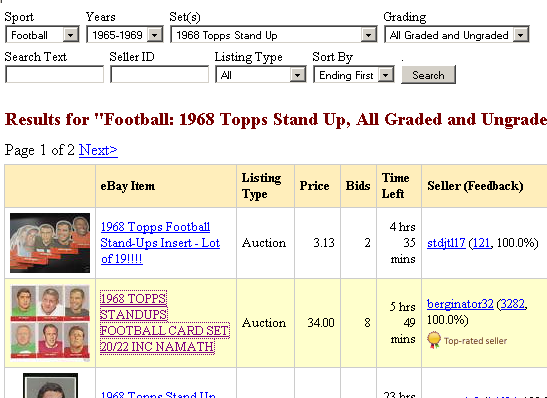
Task: Click the Top-rated seller ribbon badge icon
Action: point(434,340)
